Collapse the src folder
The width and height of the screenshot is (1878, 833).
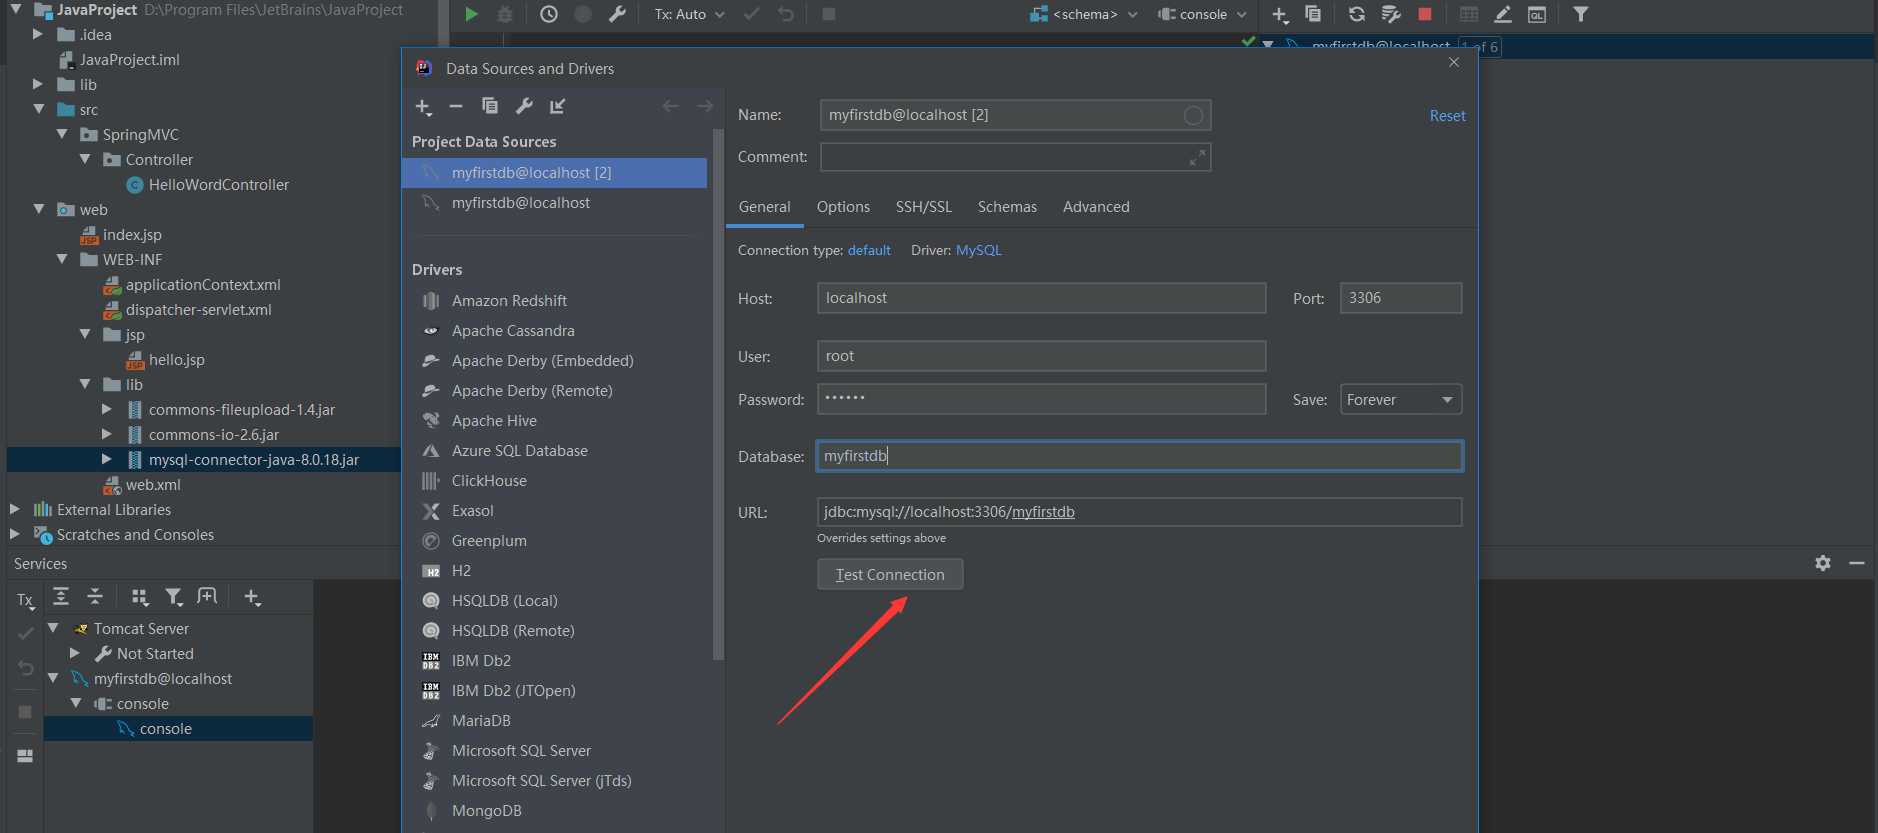pos(39,109)
